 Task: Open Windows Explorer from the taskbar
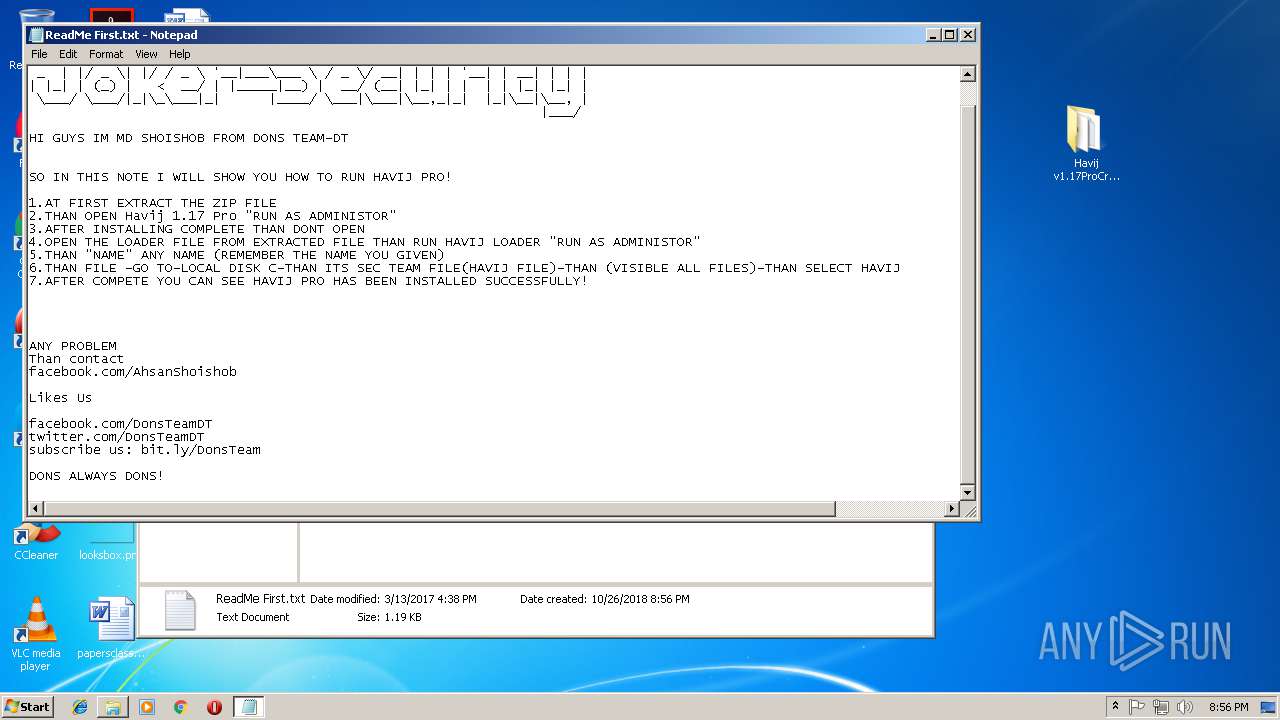click(x=113, y=707)
